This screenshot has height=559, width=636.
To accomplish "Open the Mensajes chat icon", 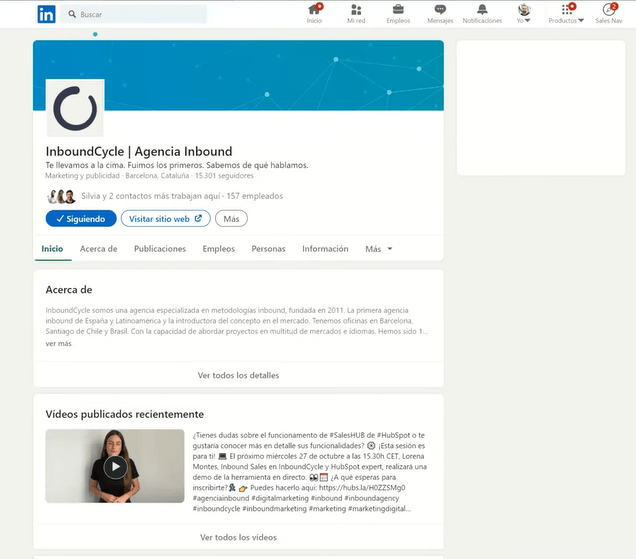I will [440, 13].
